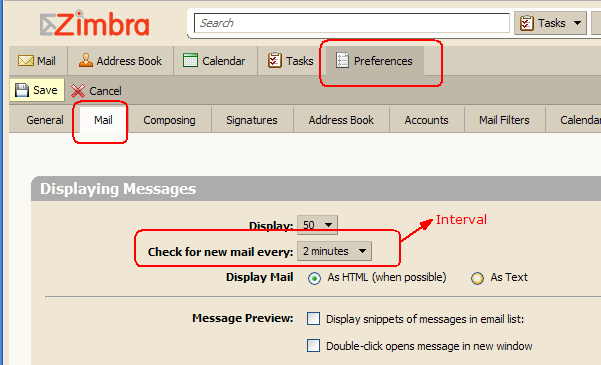Open the Mail Filters preferences tab
601x365 pixels.
(504, 120)
